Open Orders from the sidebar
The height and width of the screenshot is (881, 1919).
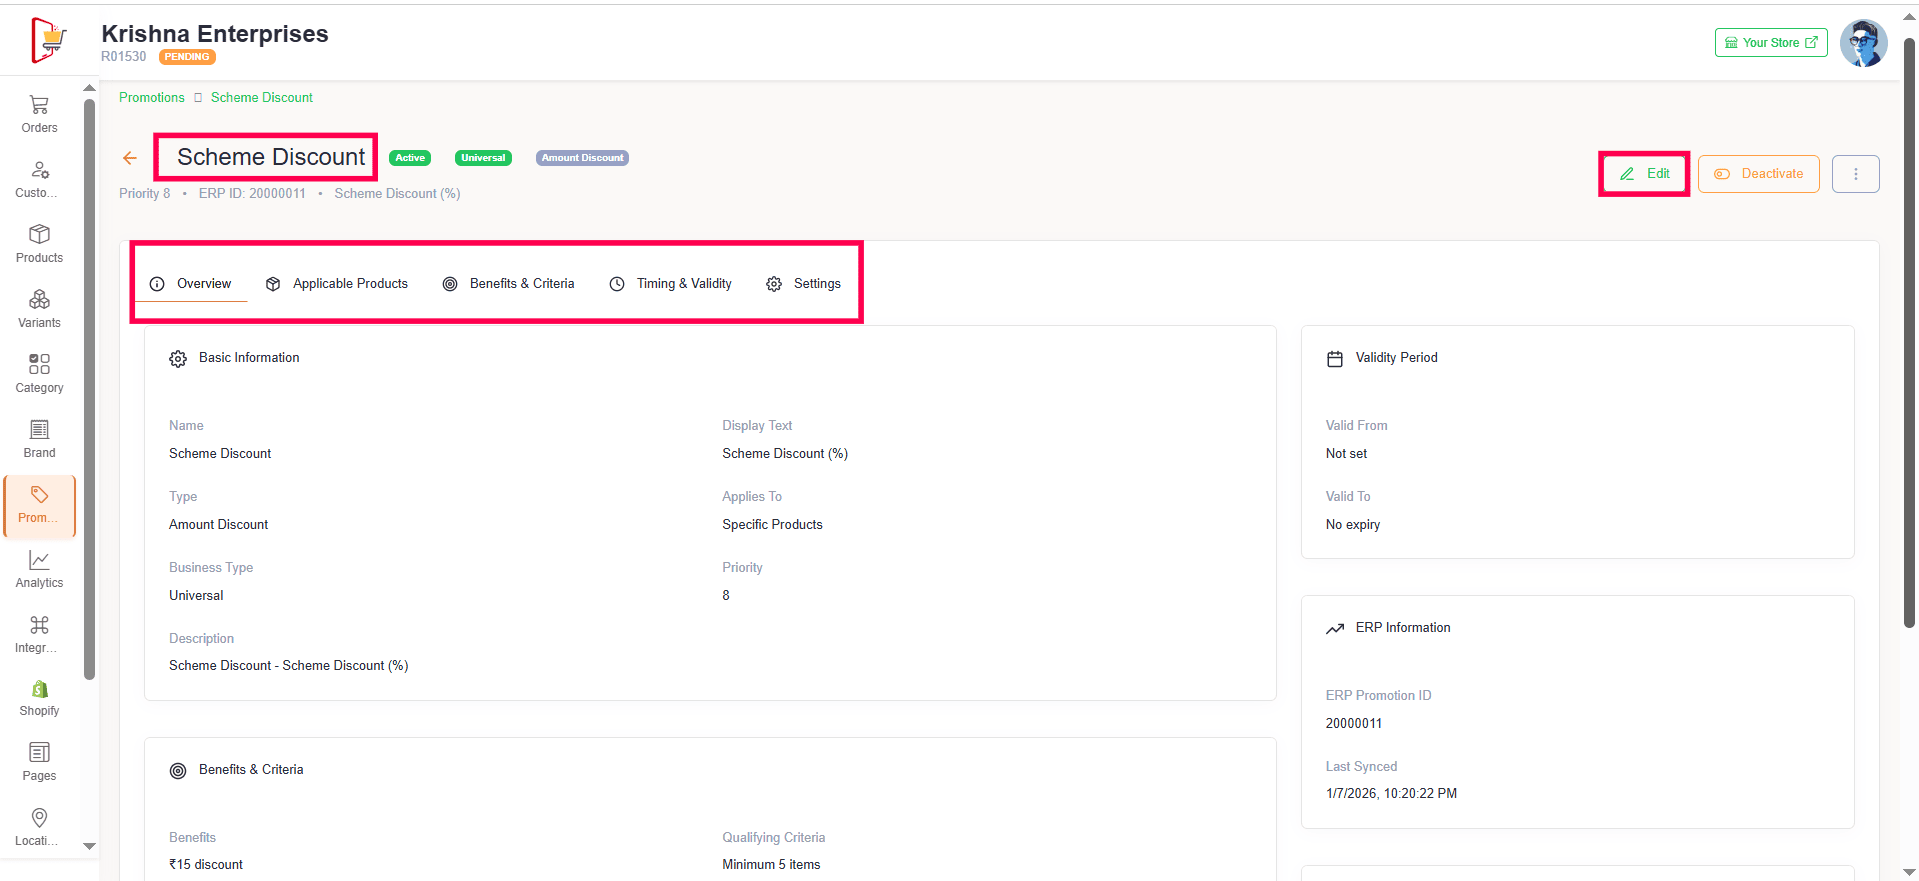39,114
